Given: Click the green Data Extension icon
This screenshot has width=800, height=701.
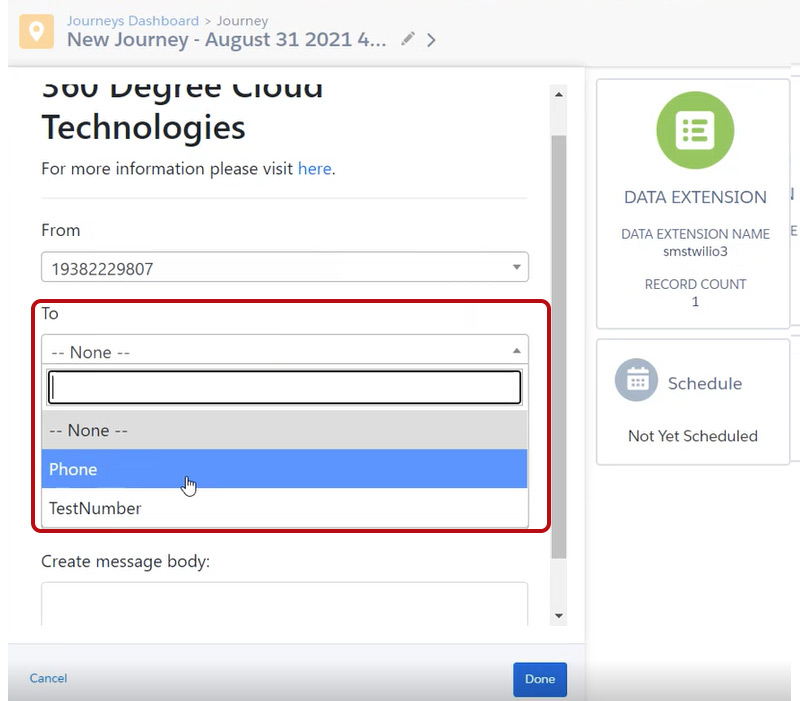Looking at the screenshot, I should coord(695,131).
